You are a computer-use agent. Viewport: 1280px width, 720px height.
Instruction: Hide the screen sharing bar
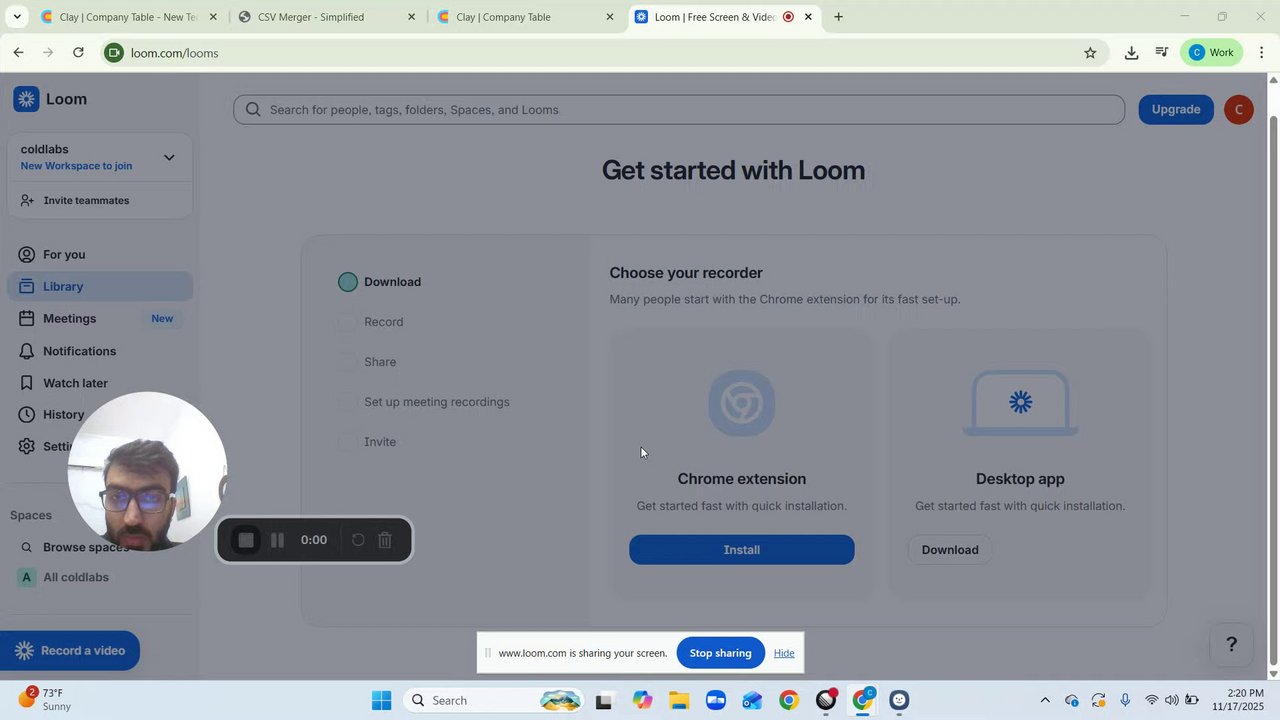pyautogui.click(x=784, y=653)
